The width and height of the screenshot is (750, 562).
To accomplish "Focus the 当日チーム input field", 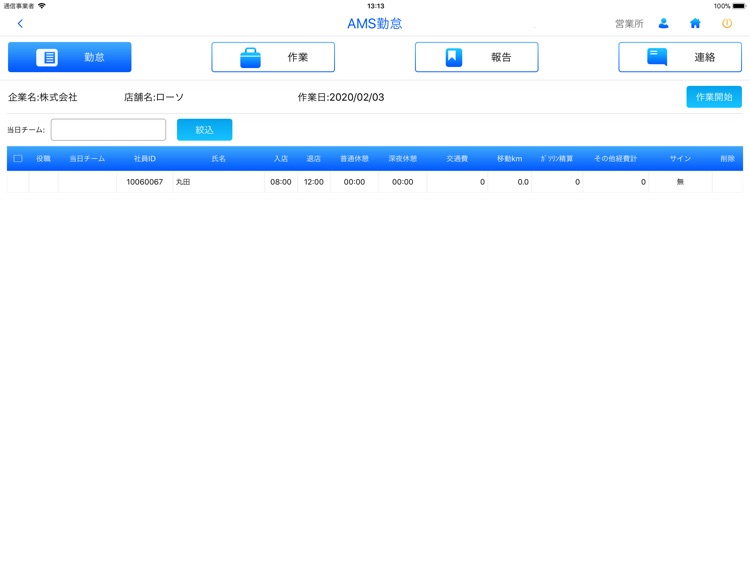I will (x=109, y=130).
